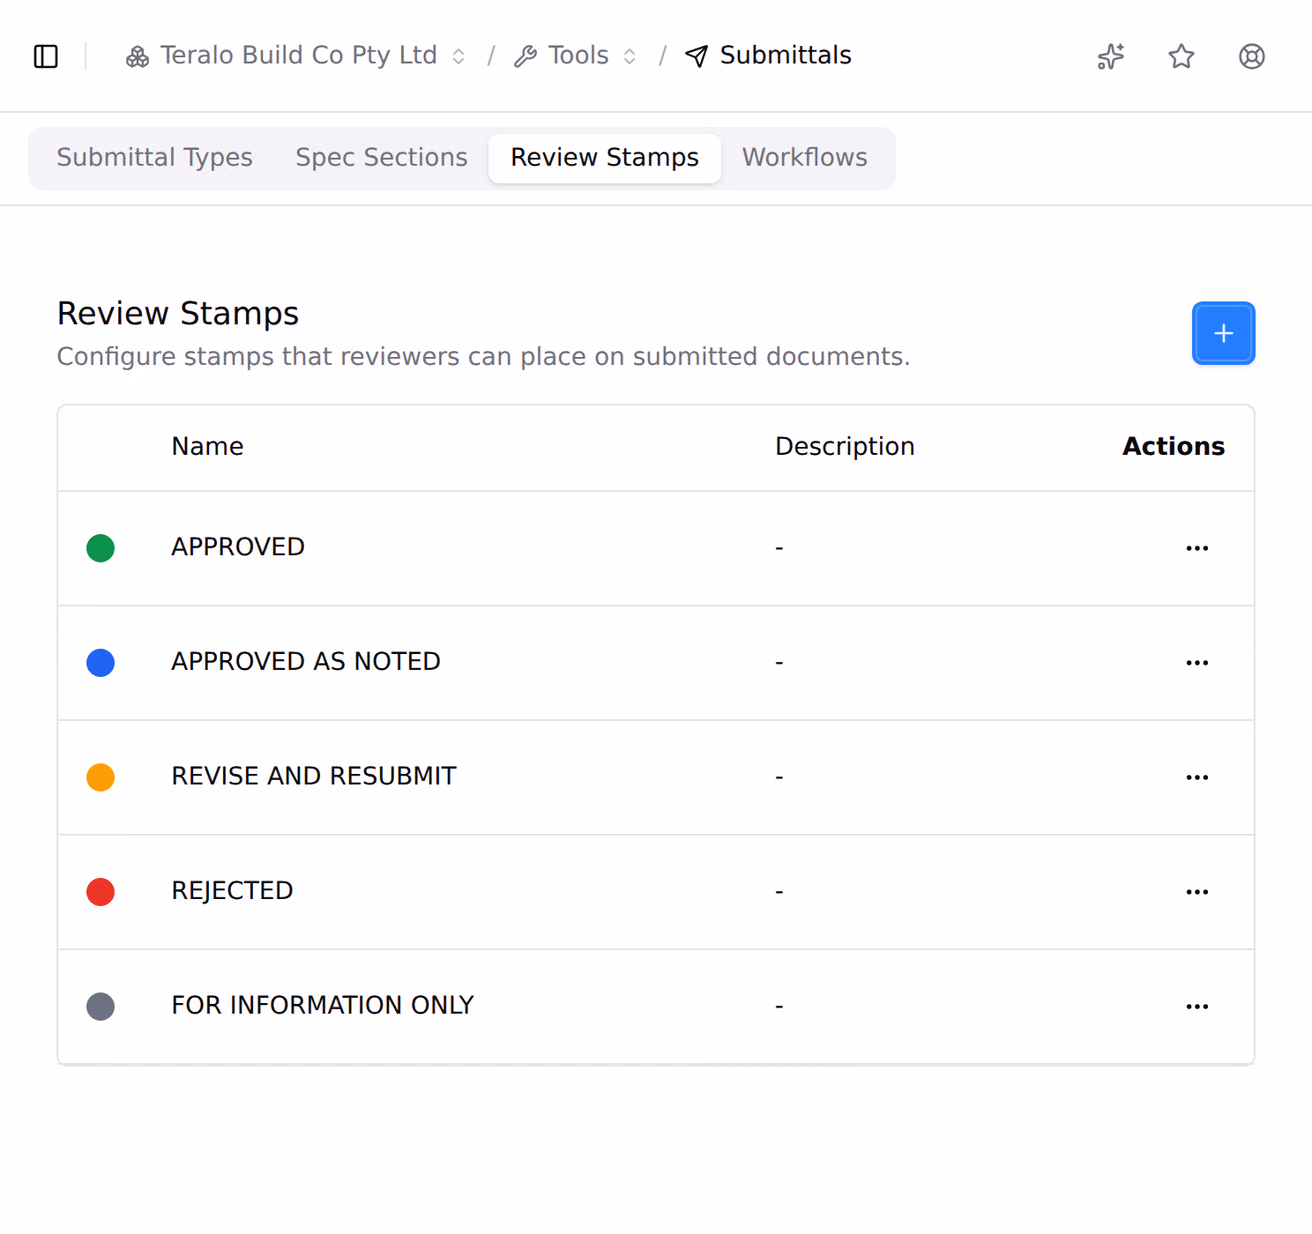This screenshot has width=1312, height=1234.
Task: Click the Description column header
Action: pyautogui.click(x=845, y=446)
